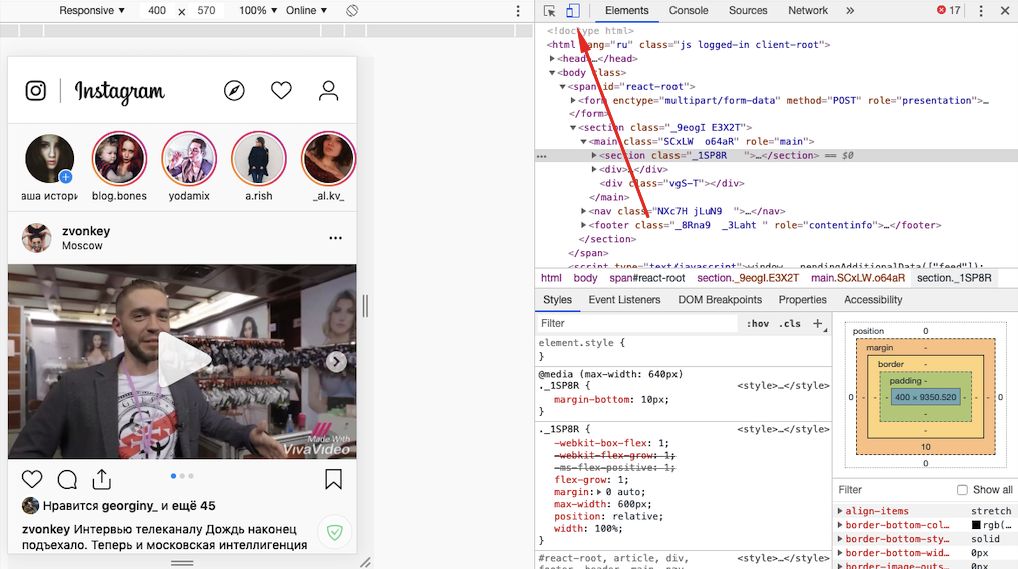Open the Online throttling dropdown
Image resolution: width=1018 pixels, height=569 pixels.
click(x=306, y=10)
